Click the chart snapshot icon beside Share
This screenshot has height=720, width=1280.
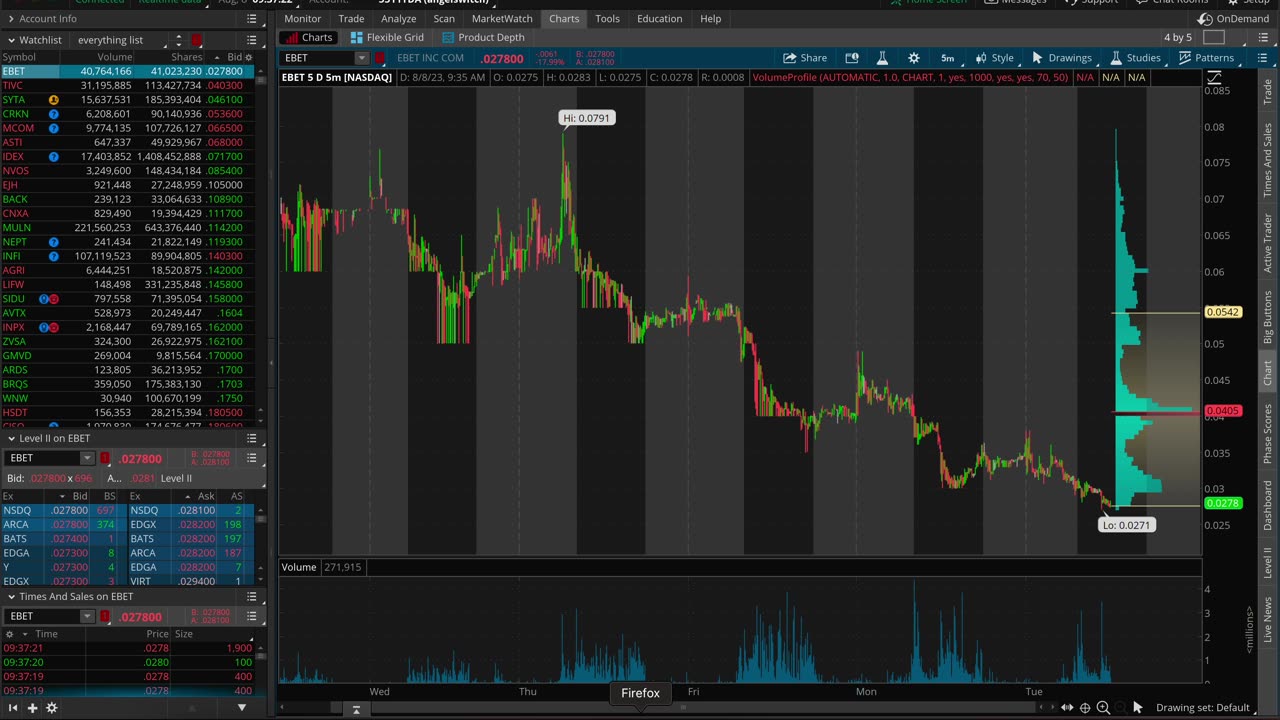852,58
